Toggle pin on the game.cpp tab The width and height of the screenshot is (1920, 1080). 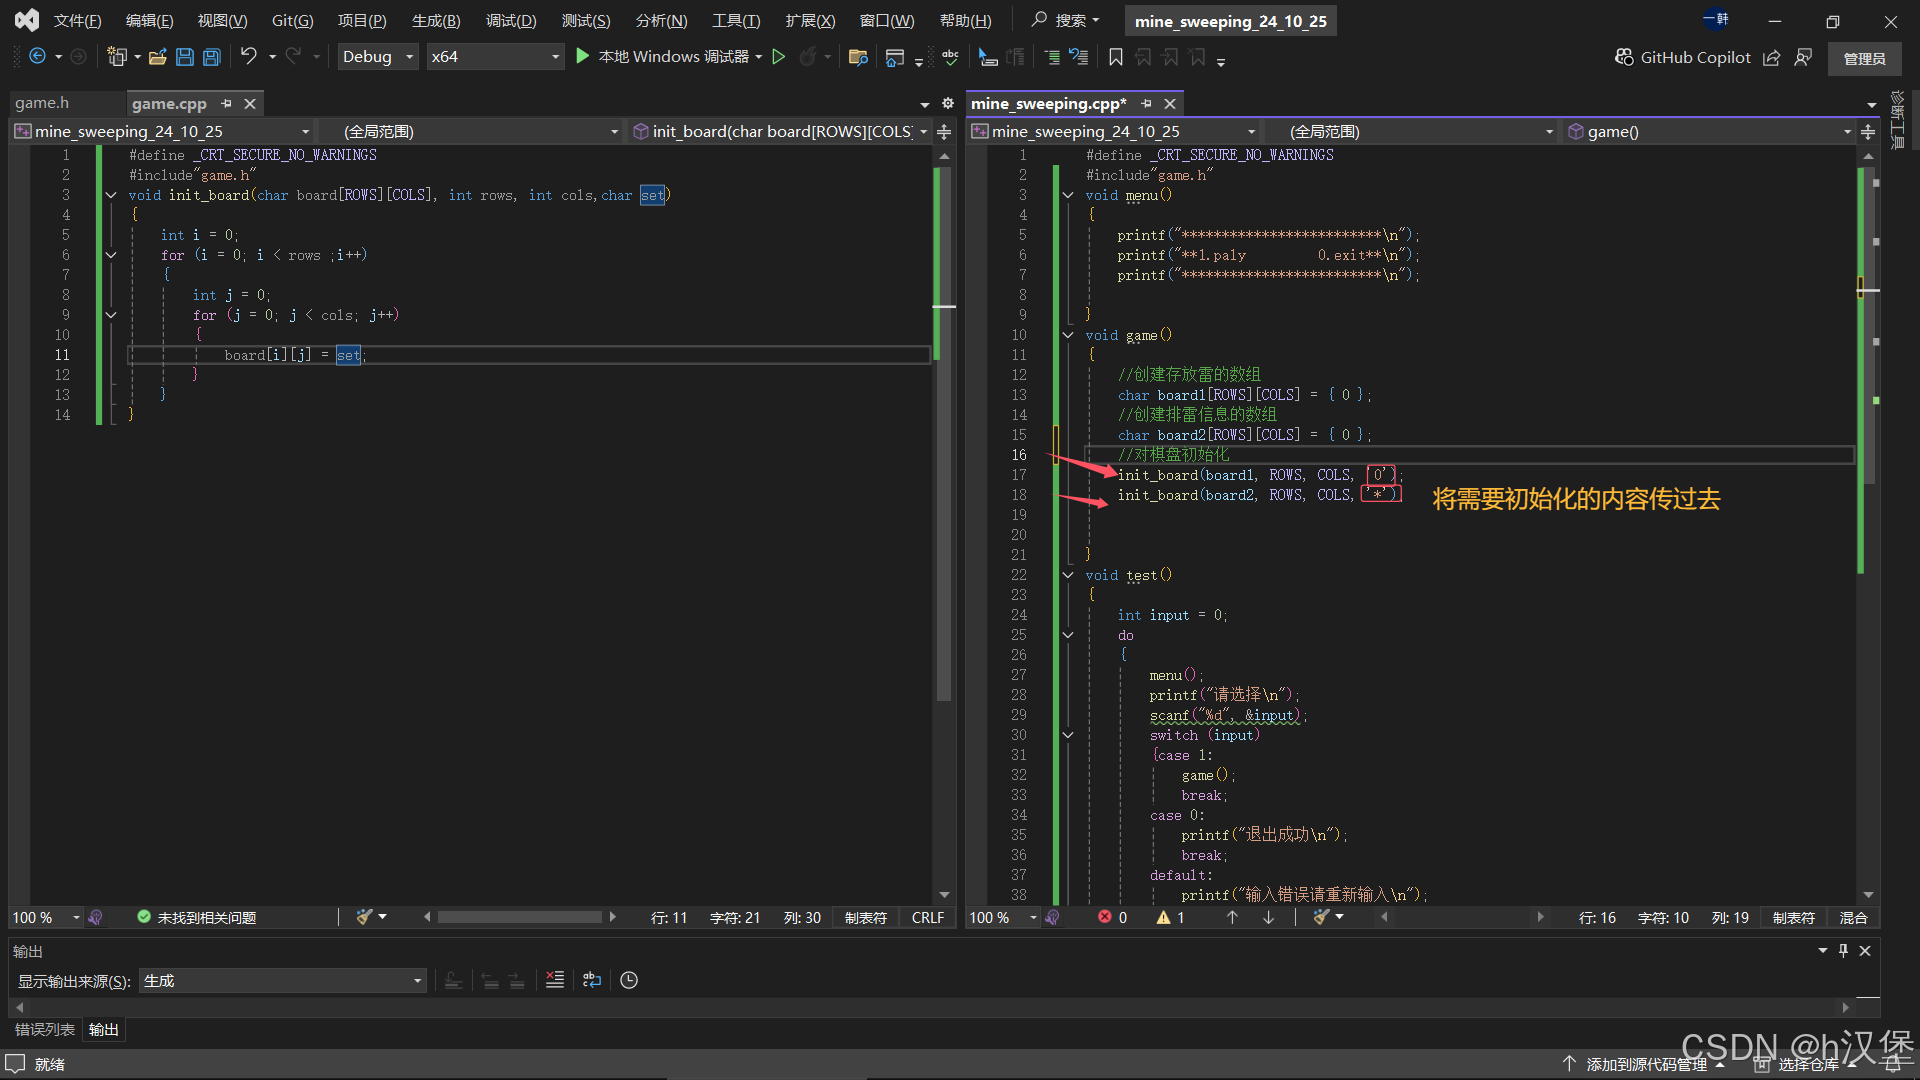coord(226,103)
